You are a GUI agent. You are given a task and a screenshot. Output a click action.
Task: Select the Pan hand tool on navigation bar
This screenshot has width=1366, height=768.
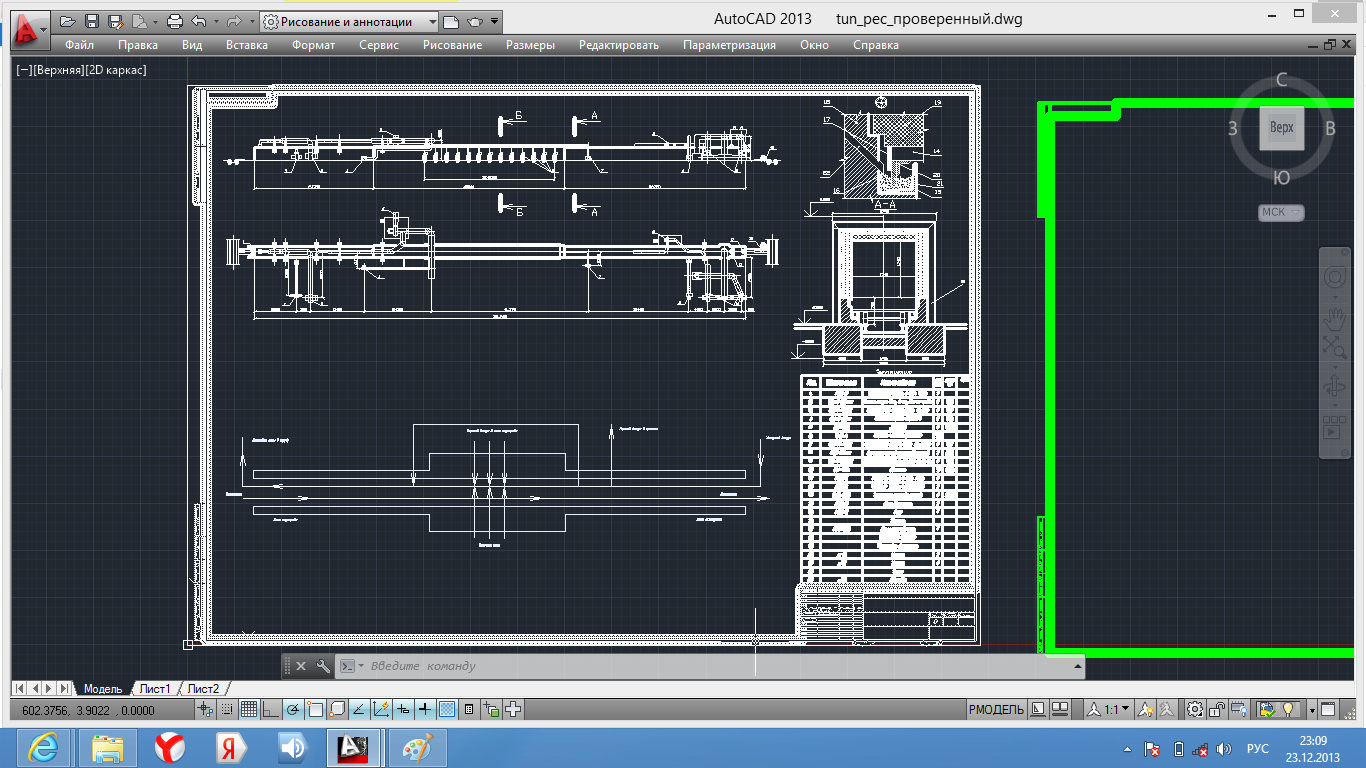[x=1335, y=320]
